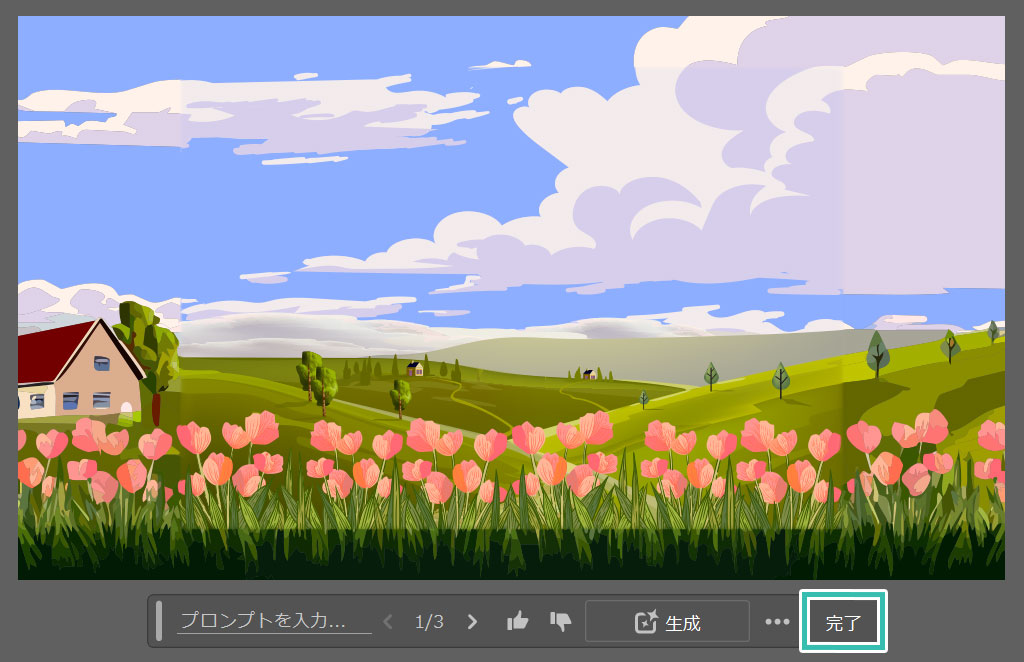This screenshot has height=662, width=1024.
Task: Click the upper window of the red-roofed house
Action: [x=101, y=363]
